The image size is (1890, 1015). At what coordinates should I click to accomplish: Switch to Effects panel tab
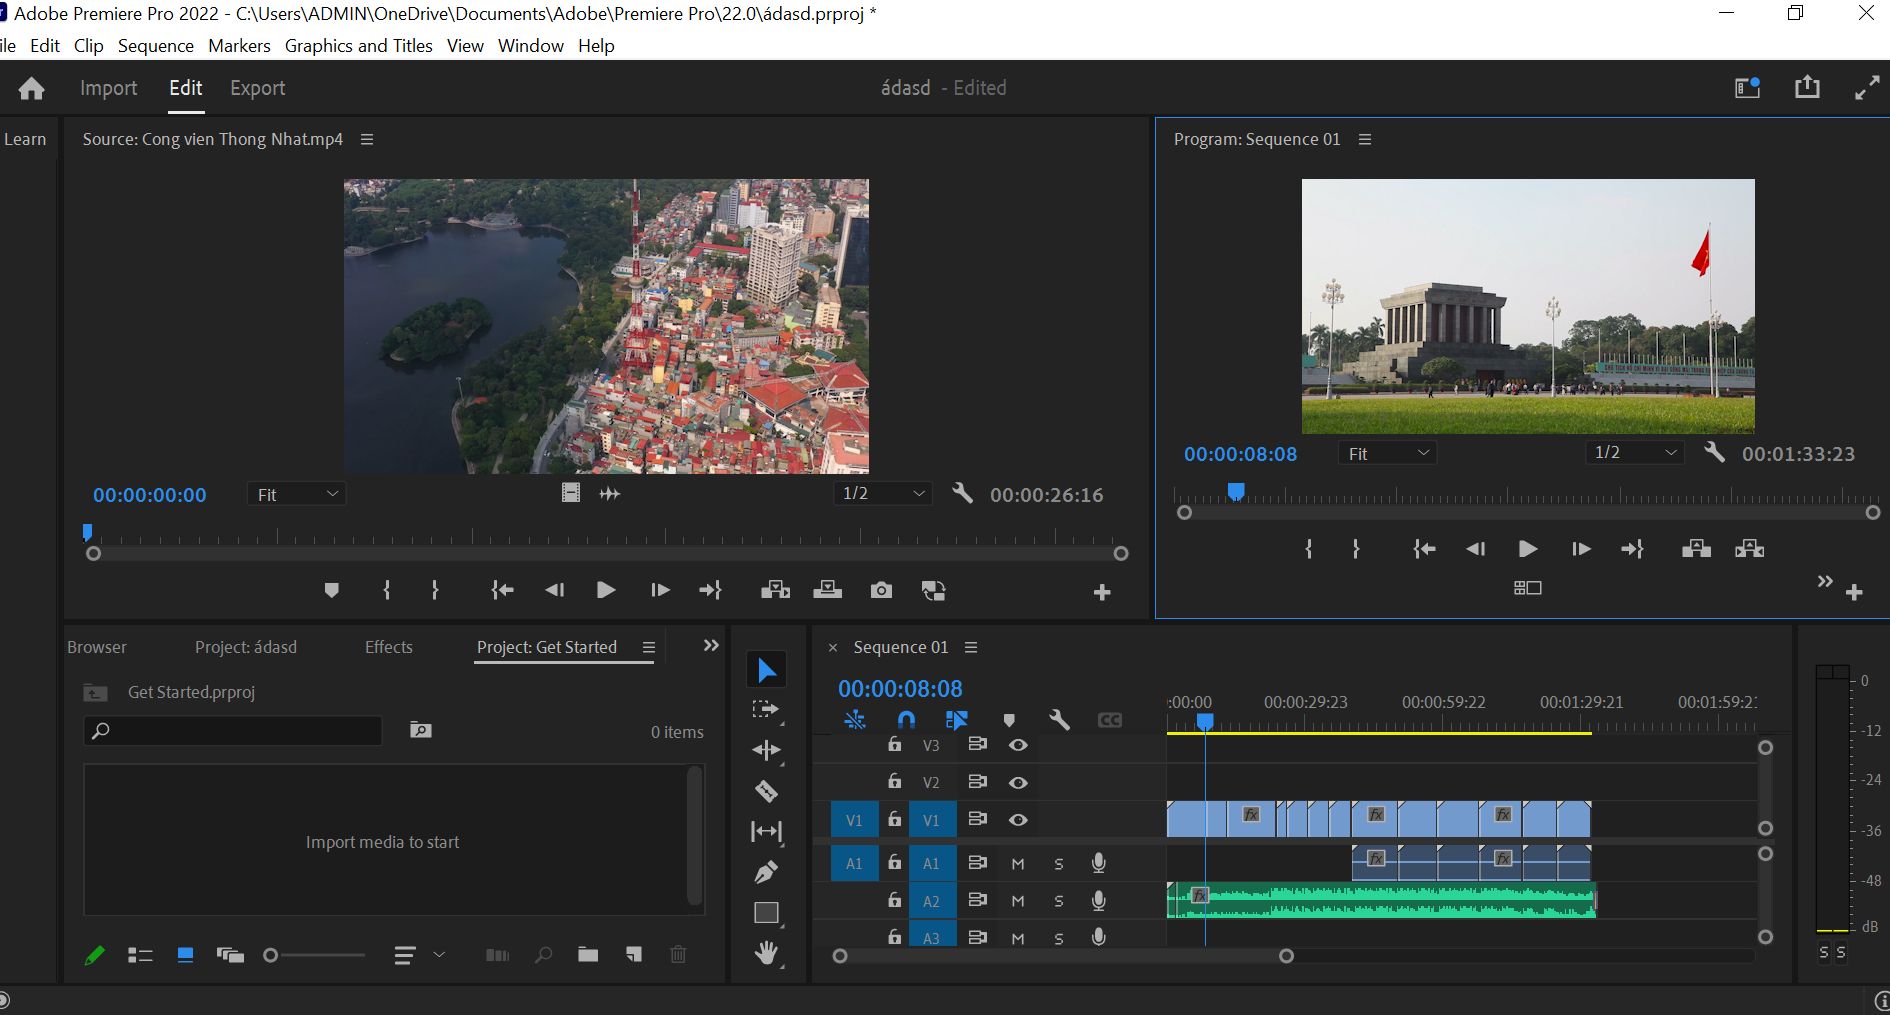click(x=389, y=647)
